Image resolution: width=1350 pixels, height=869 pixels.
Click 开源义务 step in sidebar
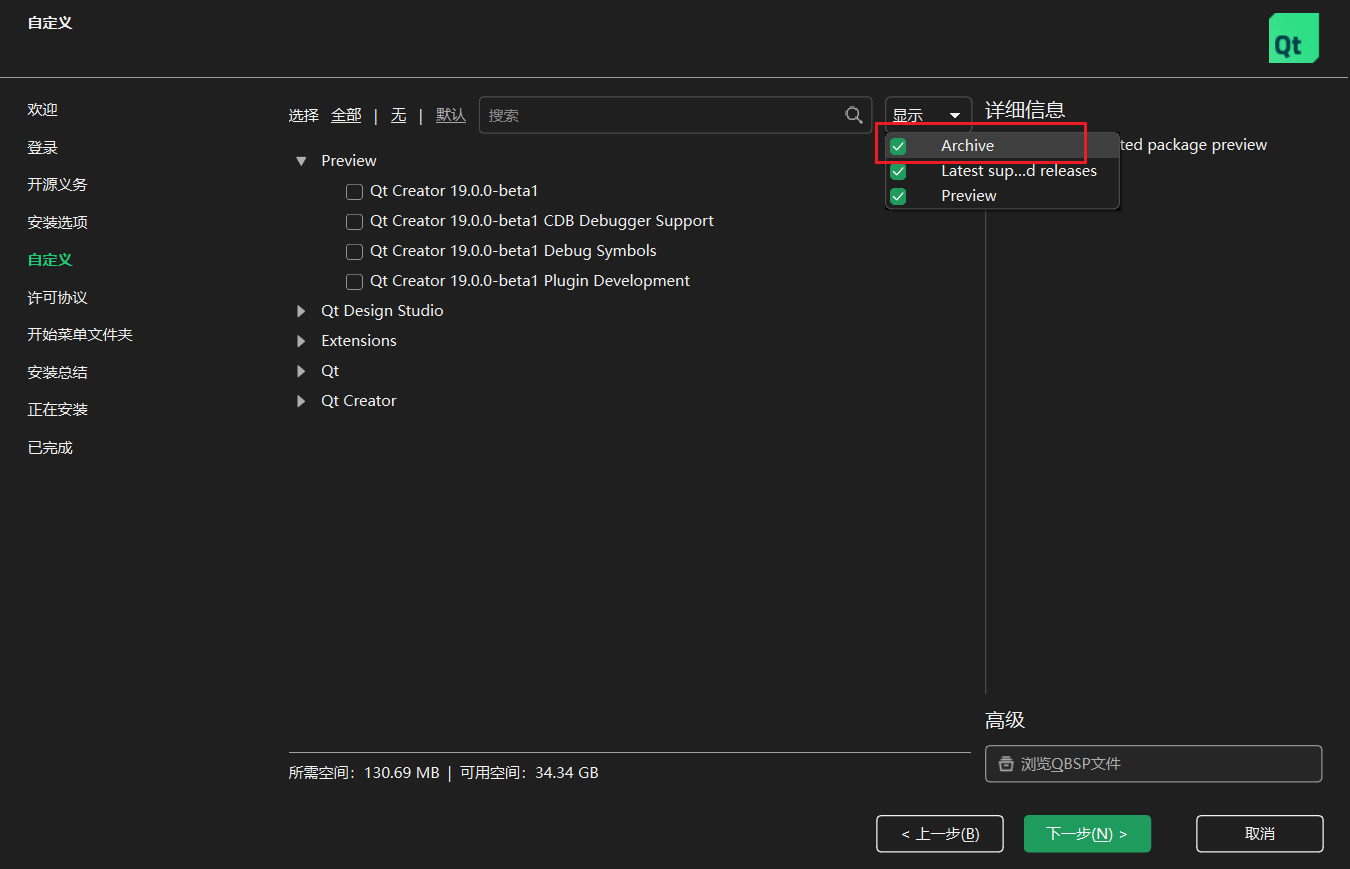(58, 185)
